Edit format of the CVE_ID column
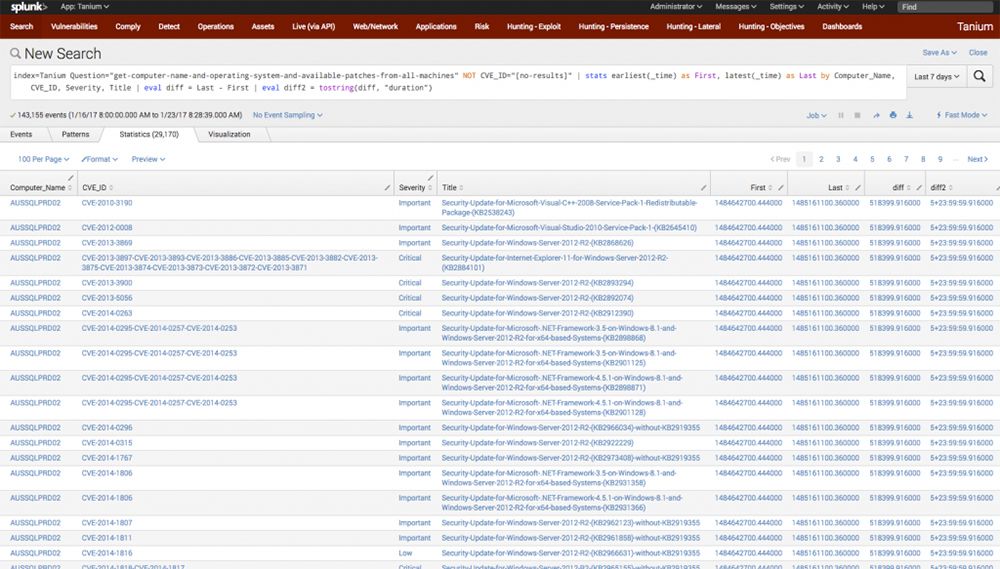The width and height of the screenshot is (1000, 569). (x=387, y=188)
